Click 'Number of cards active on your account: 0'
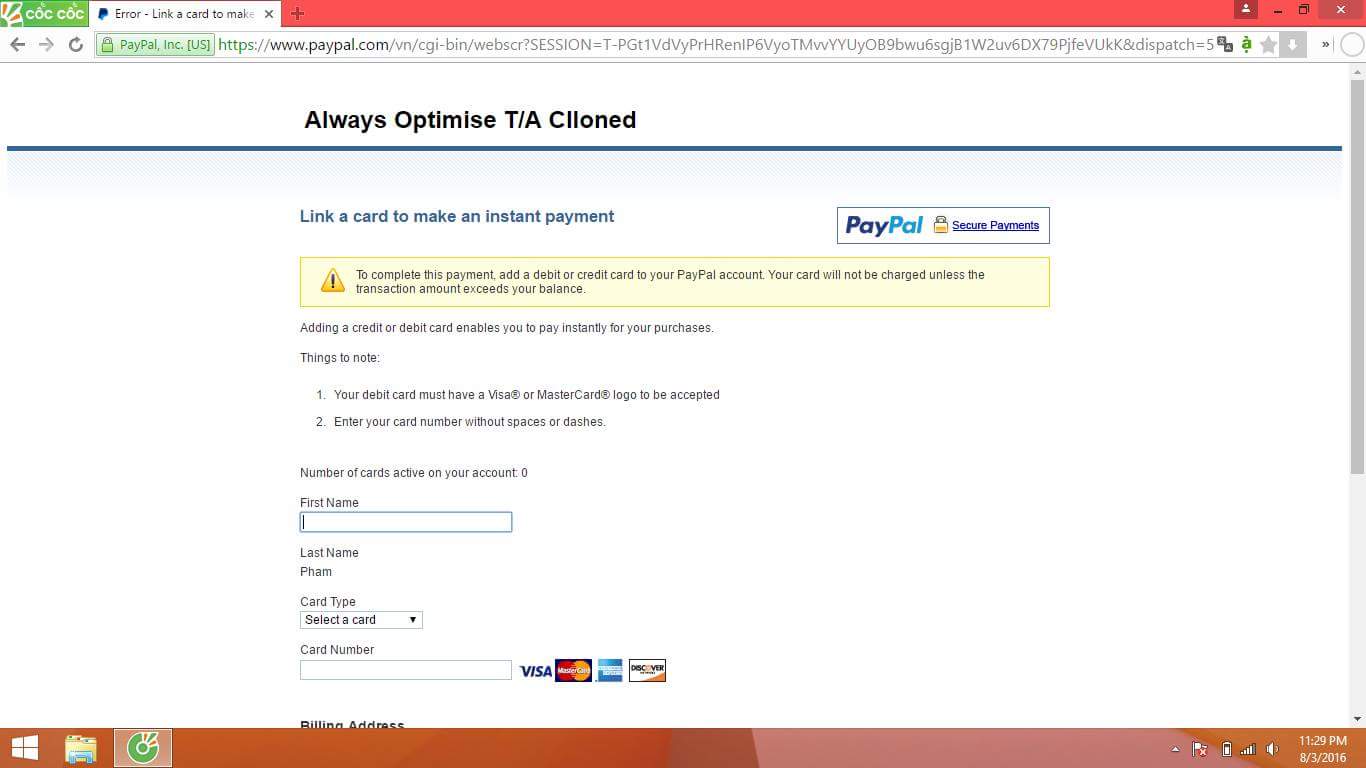The width and height of the screenshot is (1366, 768). tap(414, 473)
